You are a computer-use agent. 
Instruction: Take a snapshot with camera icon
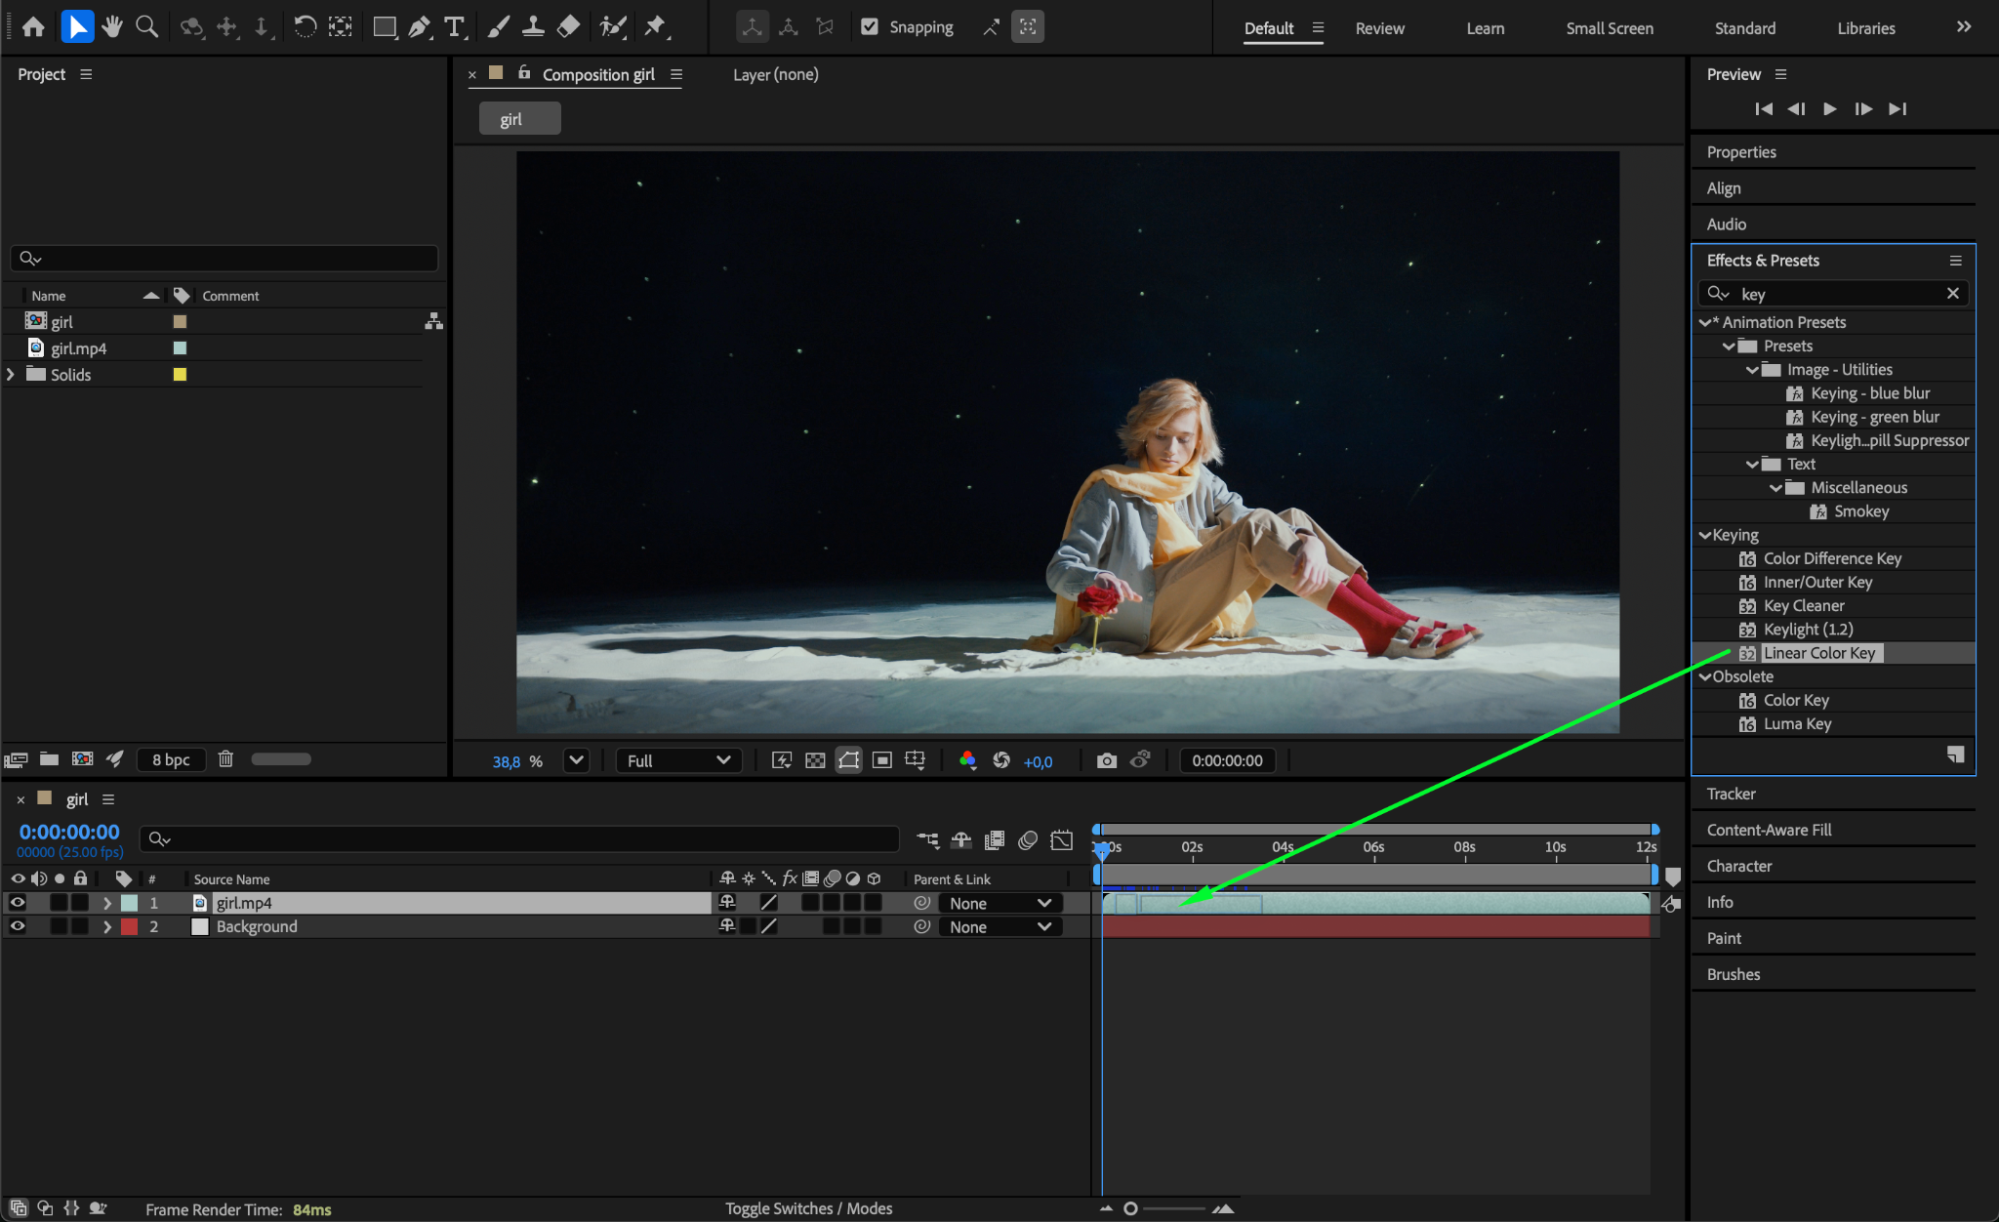[1106, 761]
